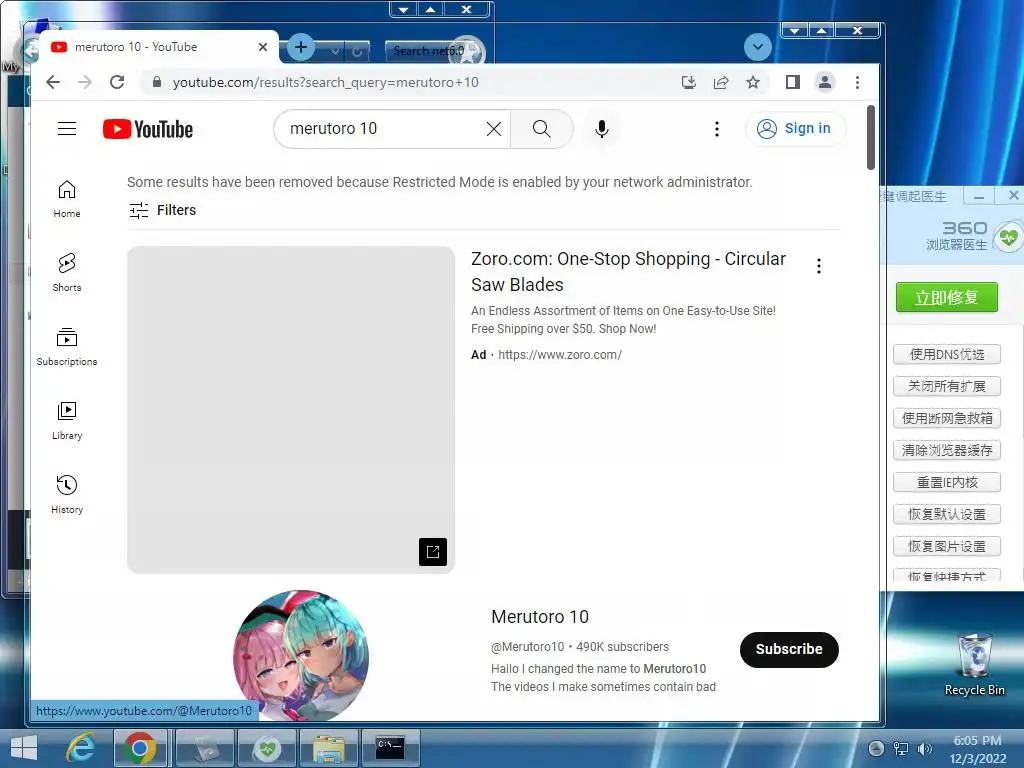This screenshot has height=768, width=1024.
Task: Open the Zoro.com ad title link
Action: pyautogui.click(x=628, y=272)
